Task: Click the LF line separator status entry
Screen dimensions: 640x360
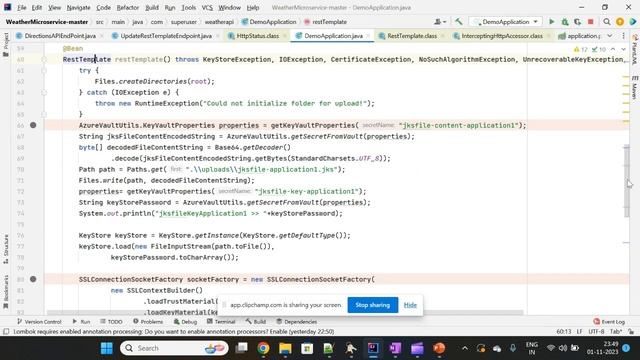Action: click(580, 332)
